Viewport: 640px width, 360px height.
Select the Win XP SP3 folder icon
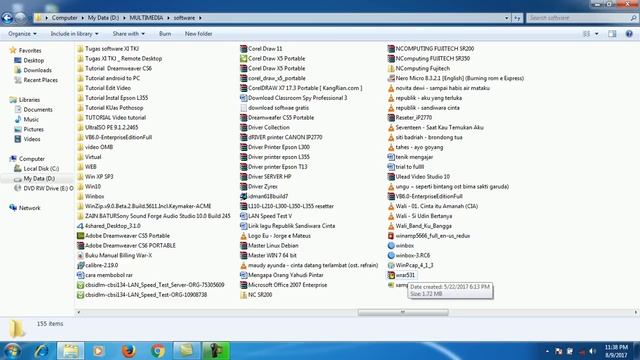[80, 177]
